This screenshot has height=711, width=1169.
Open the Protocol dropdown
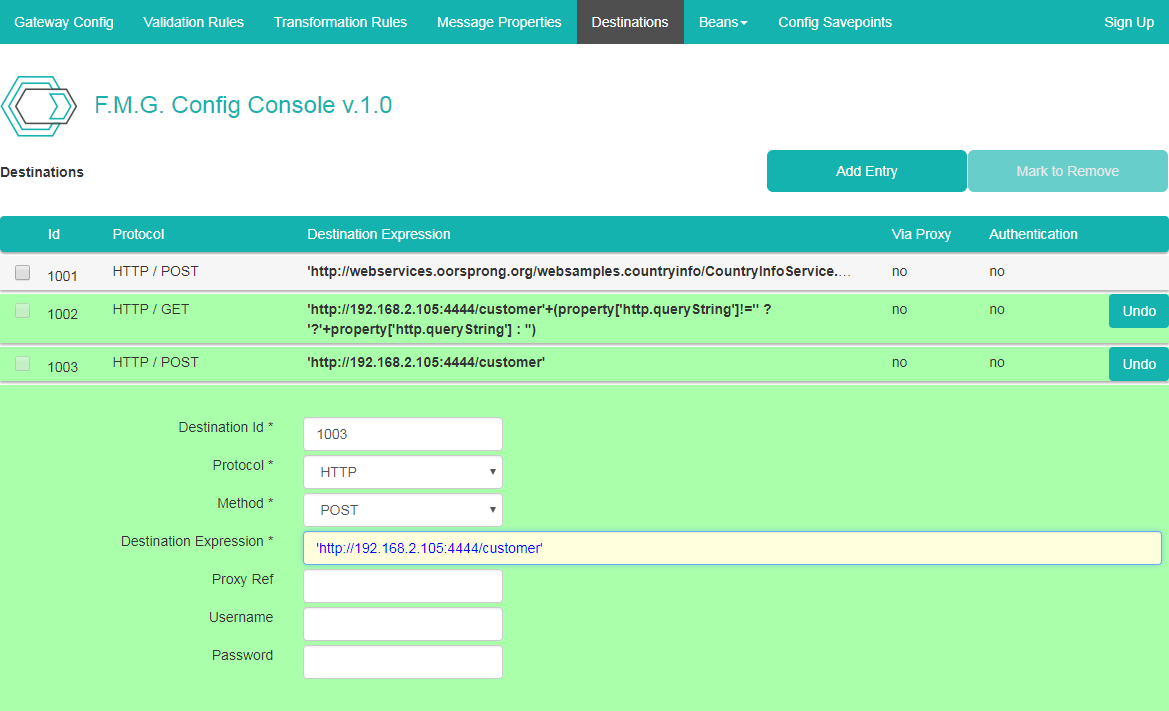(402, 472)
